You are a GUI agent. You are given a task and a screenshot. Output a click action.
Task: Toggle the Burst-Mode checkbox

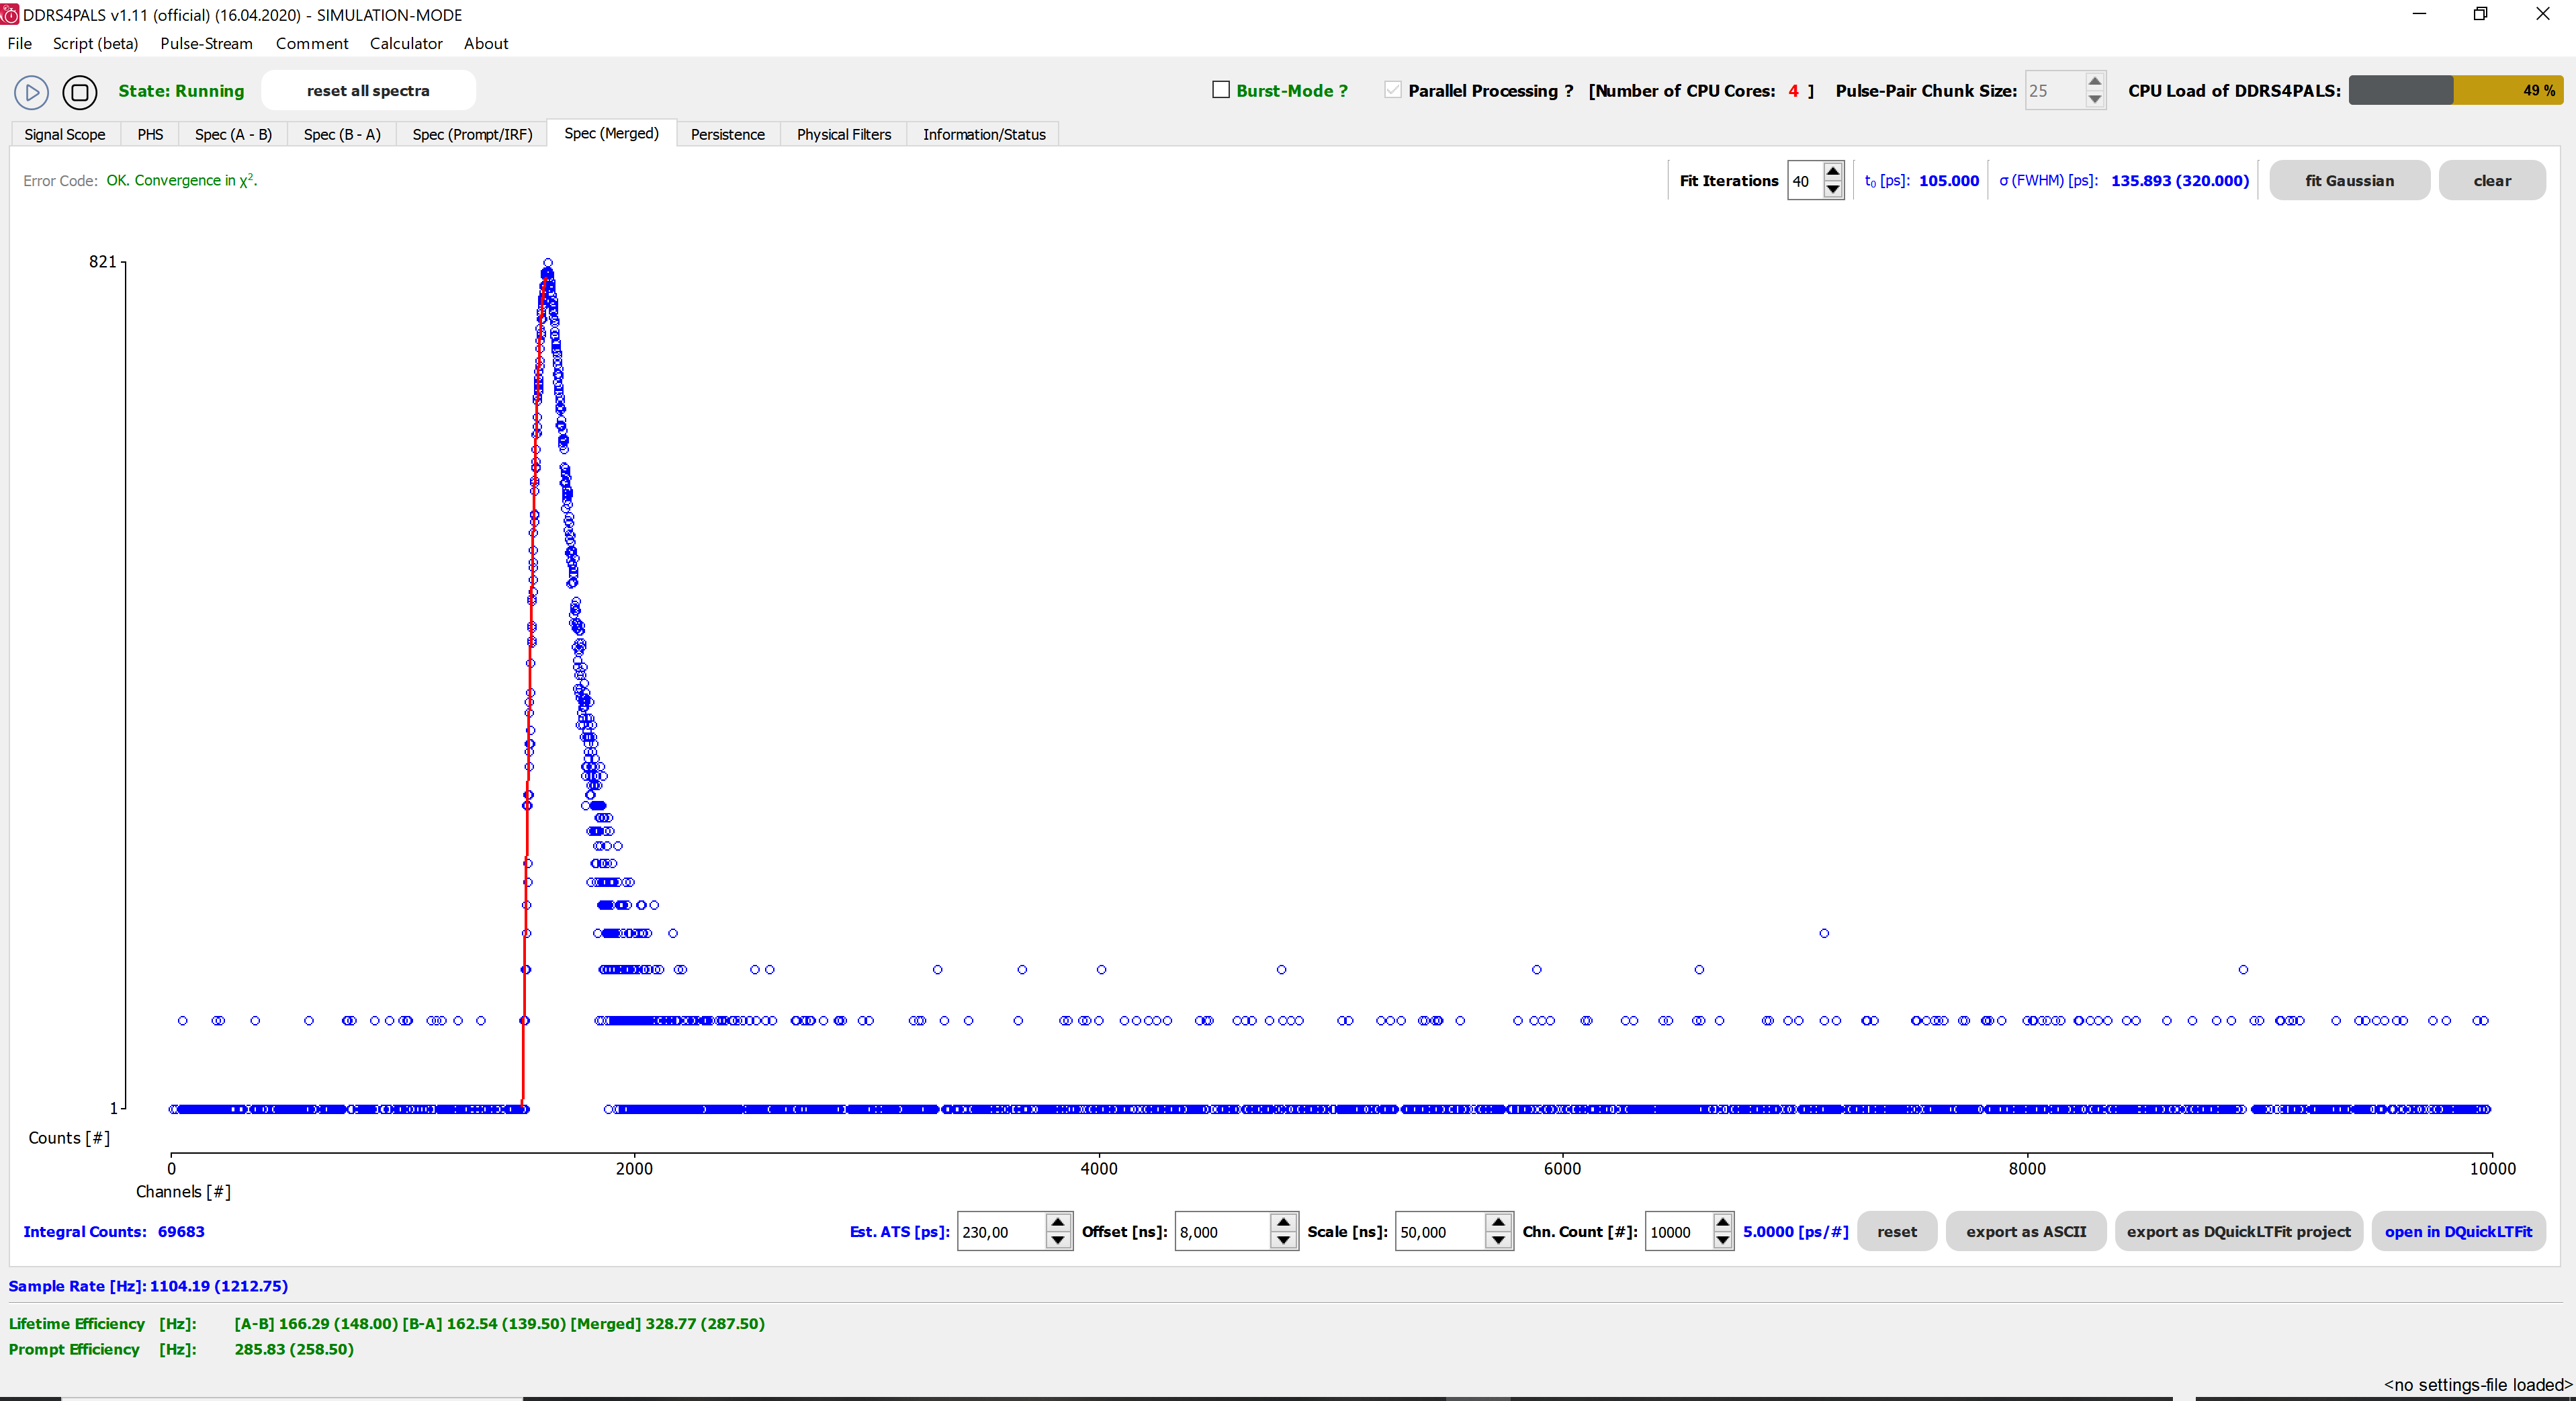[1221, 90]
